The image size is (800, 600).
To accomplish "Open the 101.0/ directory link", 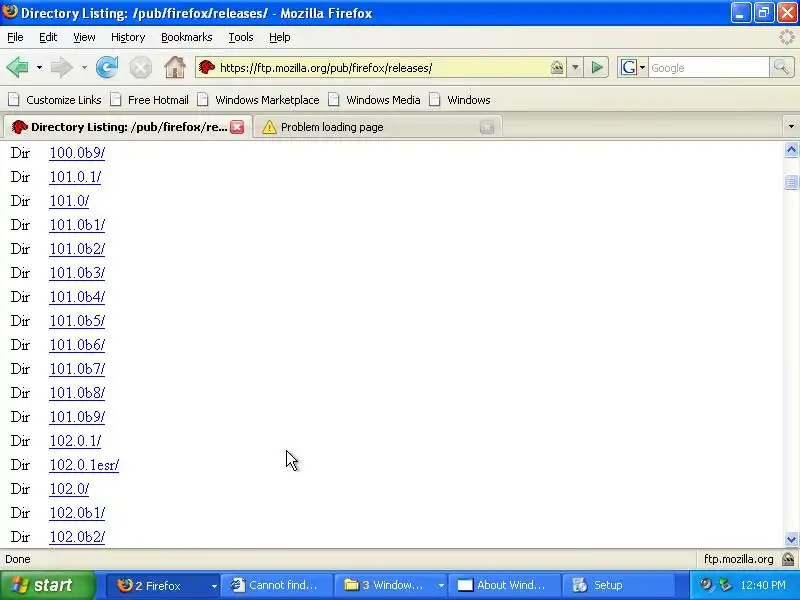I will [69, 201].
